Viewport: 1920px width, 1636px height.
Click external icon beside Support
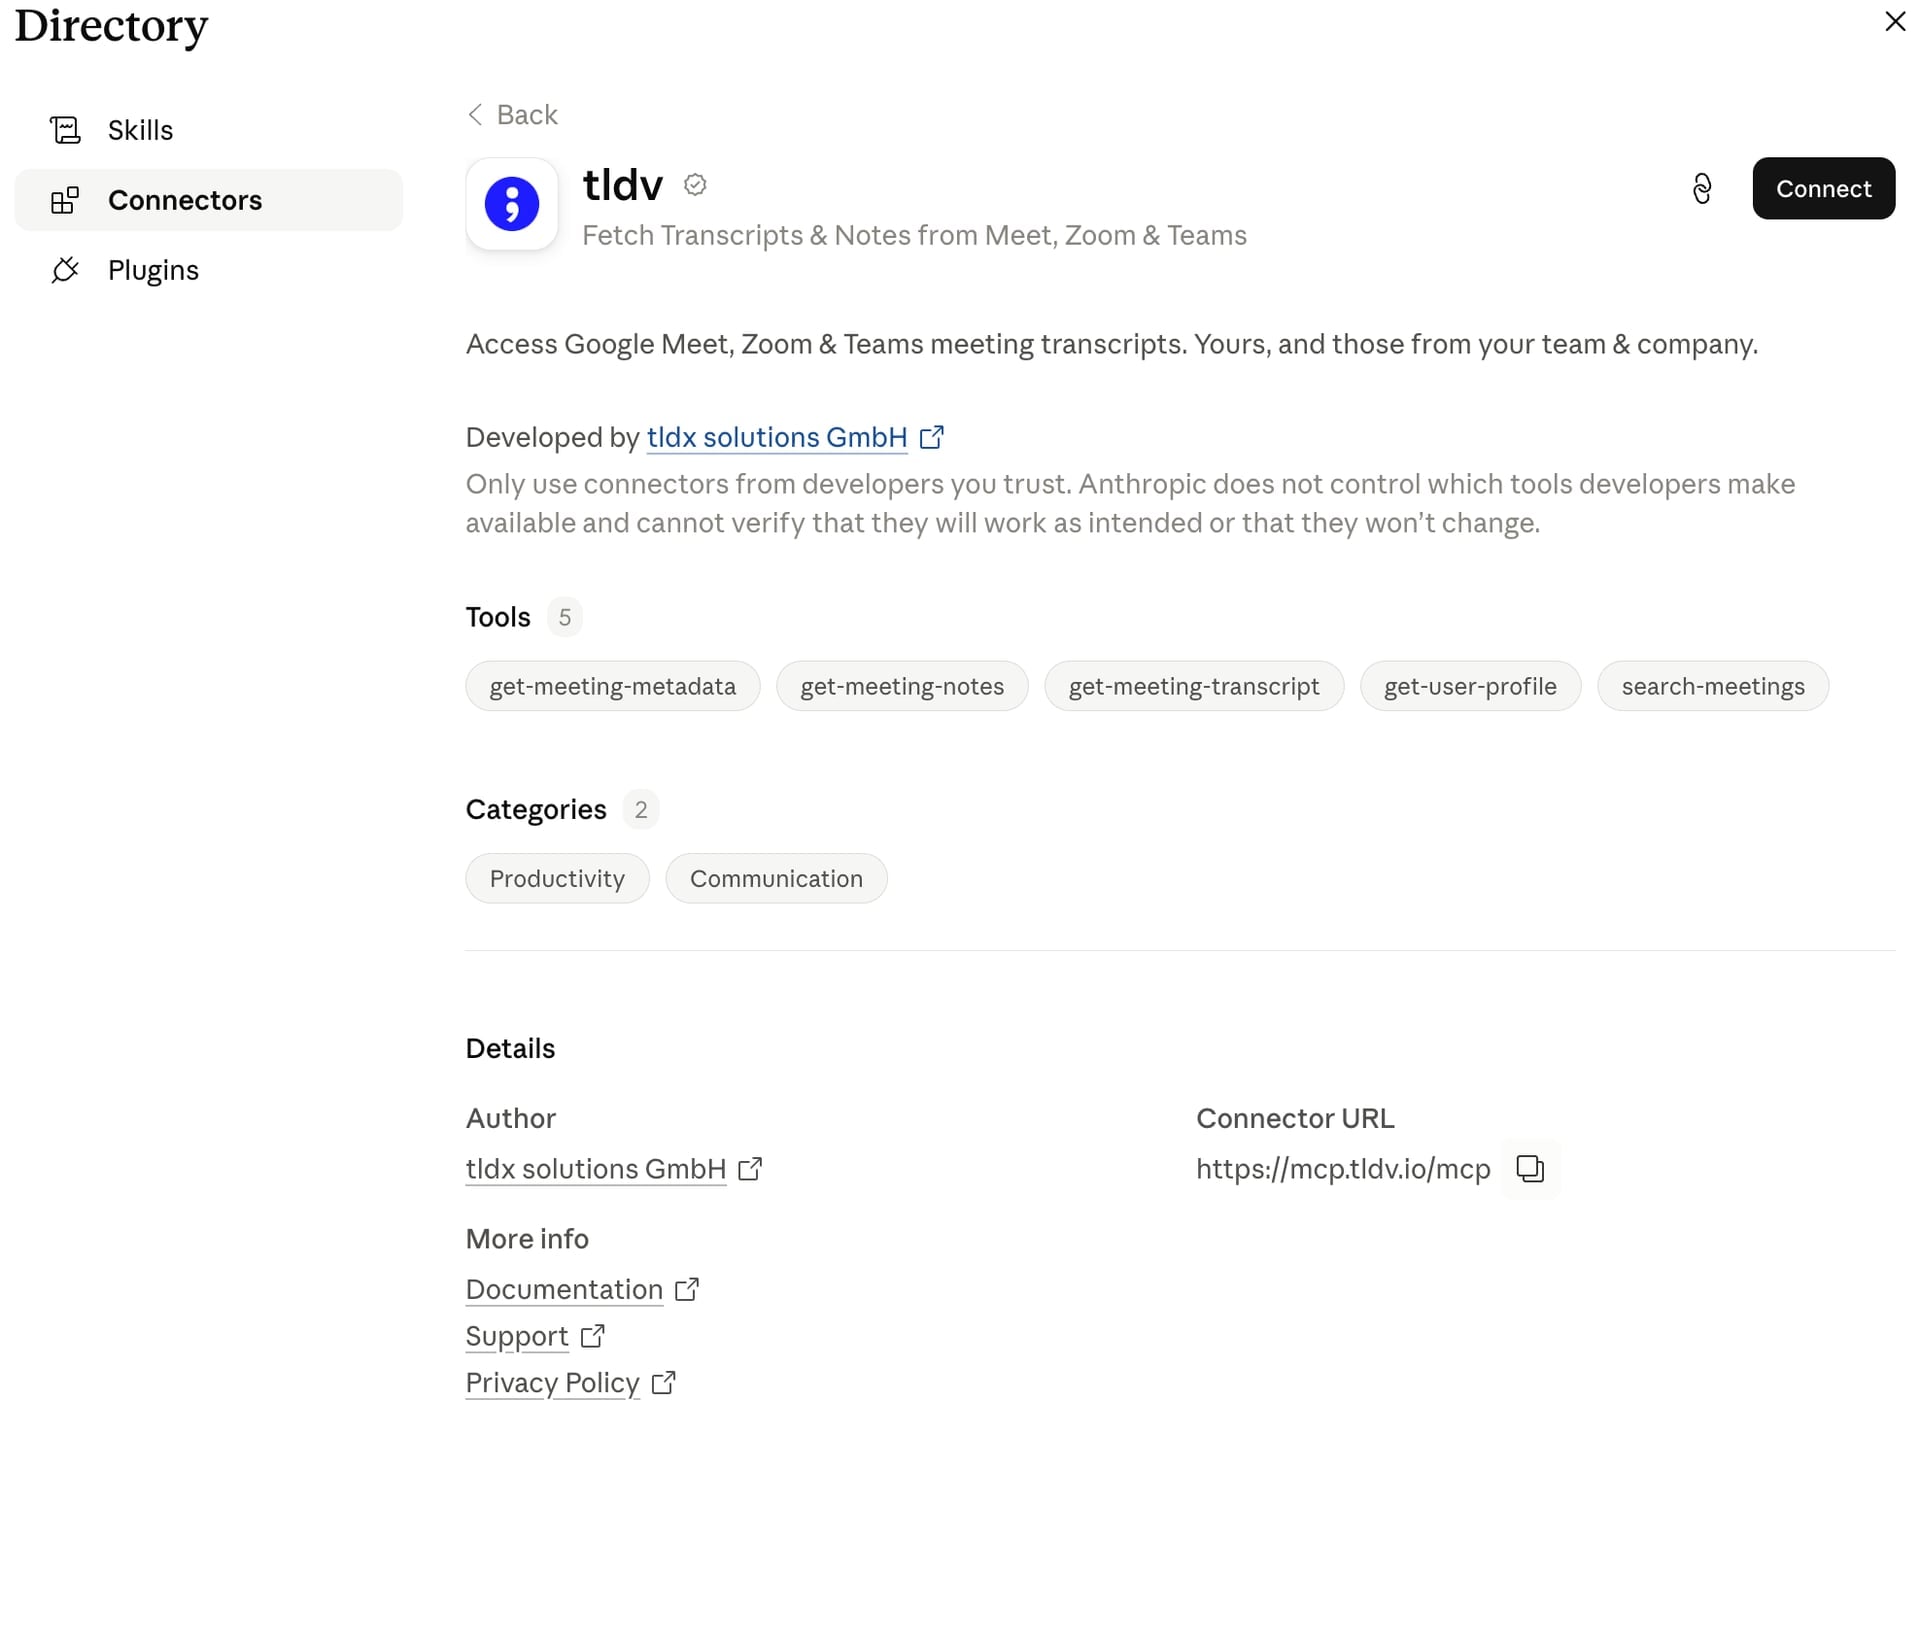point(593,1336)
